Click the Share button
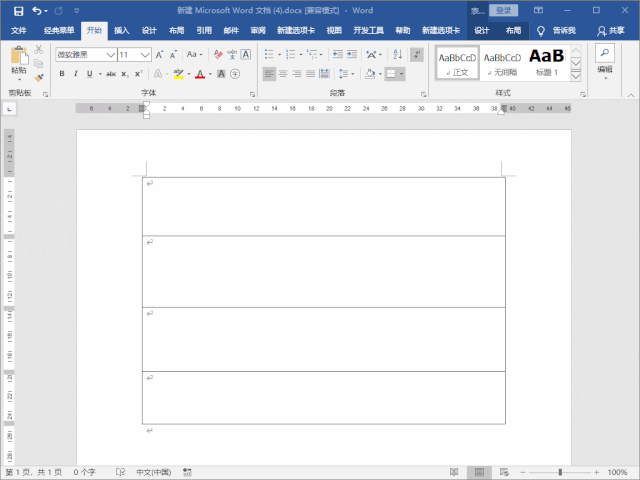This screenshot has height=480, width=640. pos(611,31)
